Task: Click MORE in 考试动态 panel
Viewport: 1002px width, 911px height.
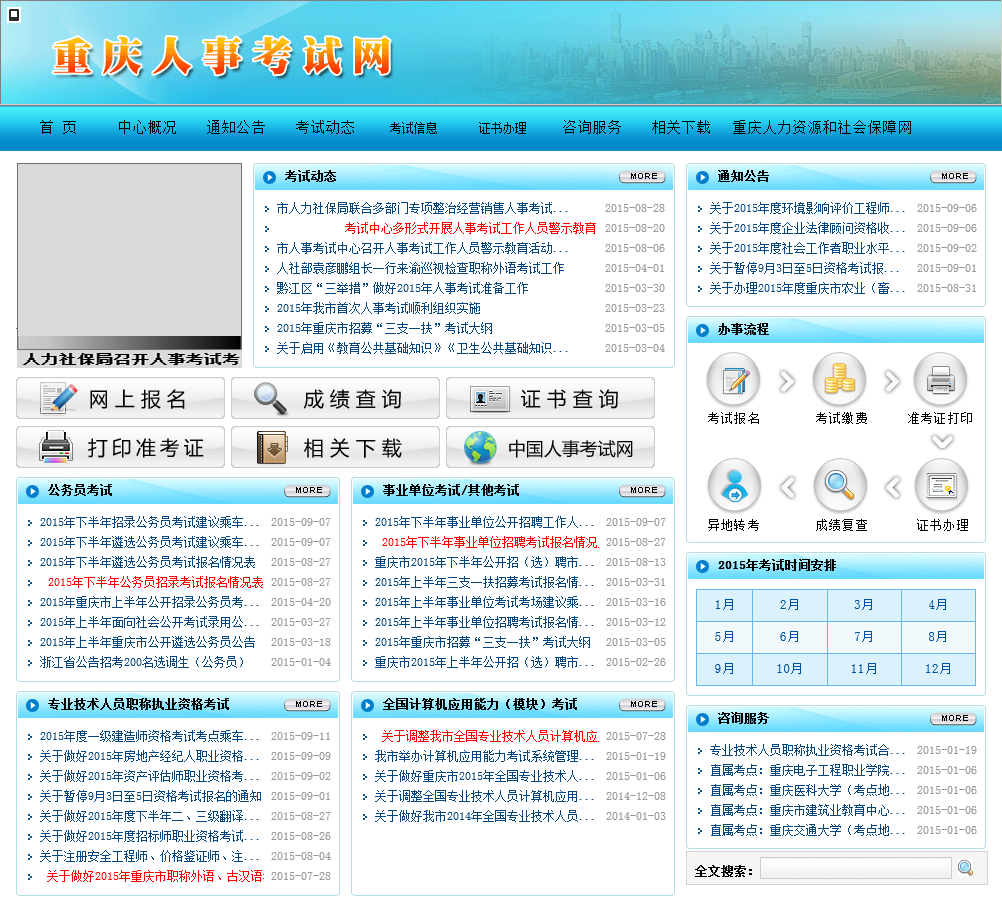Action: 642,176
